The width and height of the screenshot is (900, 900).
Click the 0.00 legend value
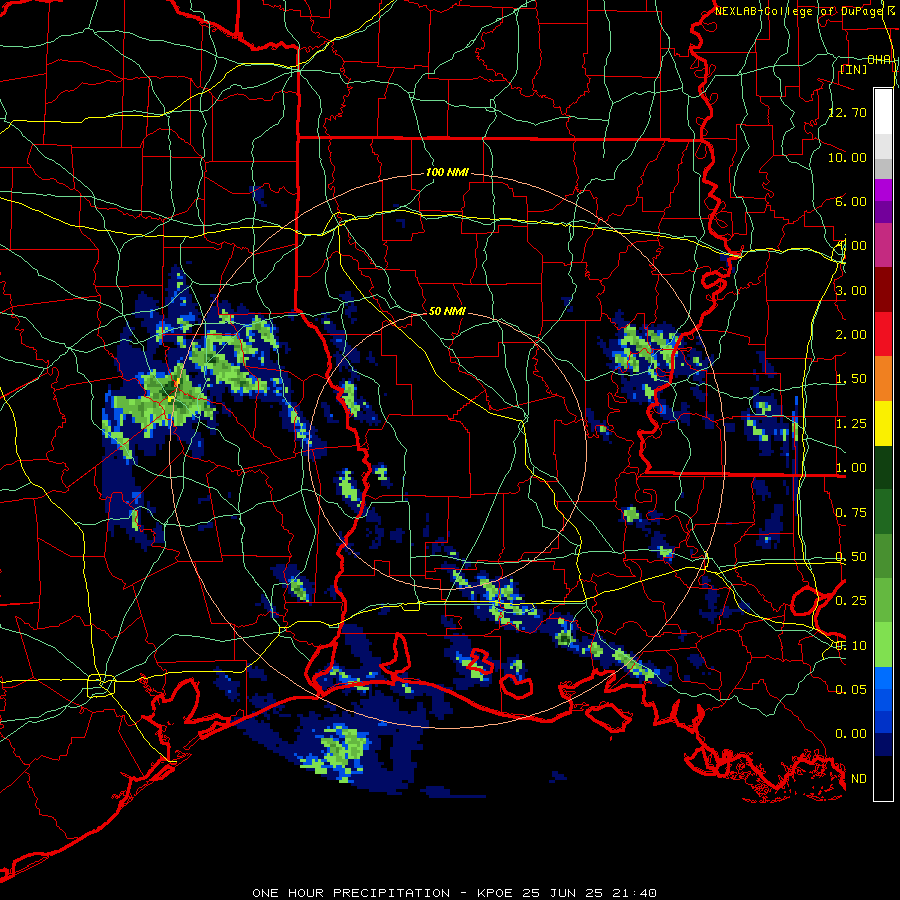point(851,734)
